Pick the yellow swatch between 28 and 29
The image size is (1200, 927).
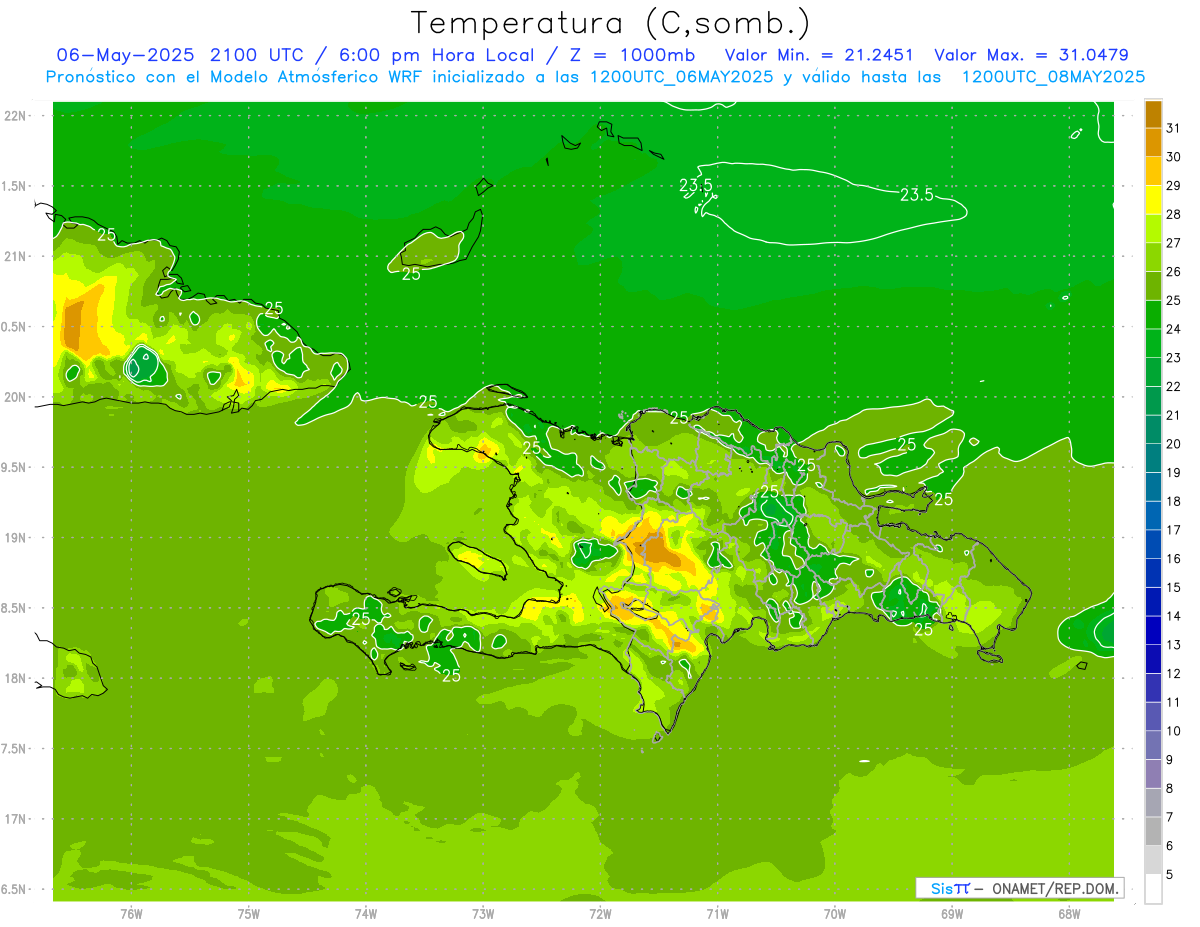click(1153, 200)
